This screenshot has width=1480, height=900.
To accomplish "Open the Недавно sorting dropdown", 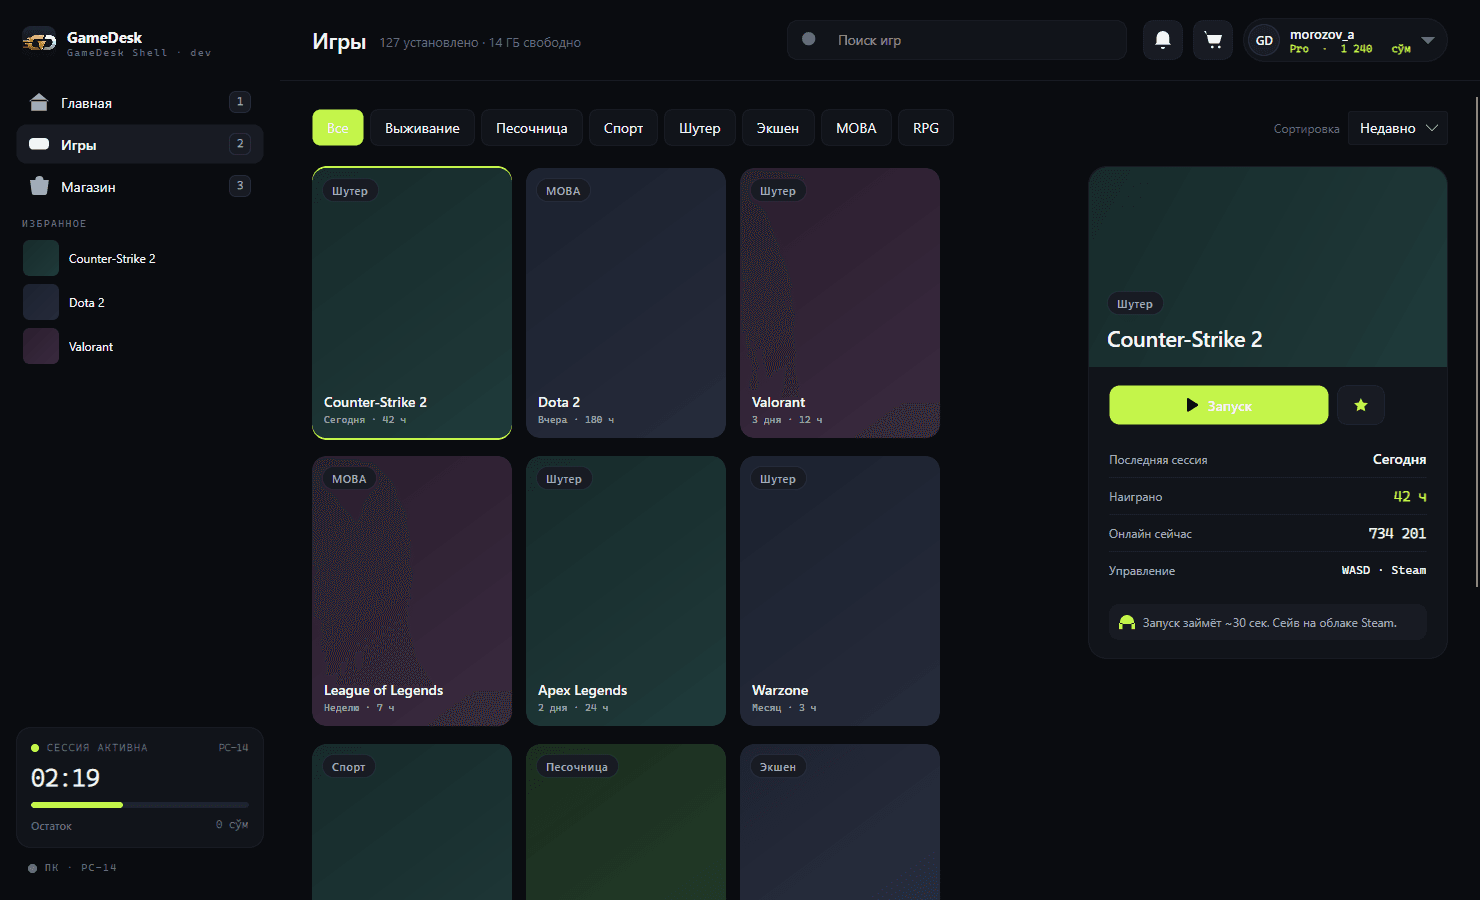I will 1397,128.
